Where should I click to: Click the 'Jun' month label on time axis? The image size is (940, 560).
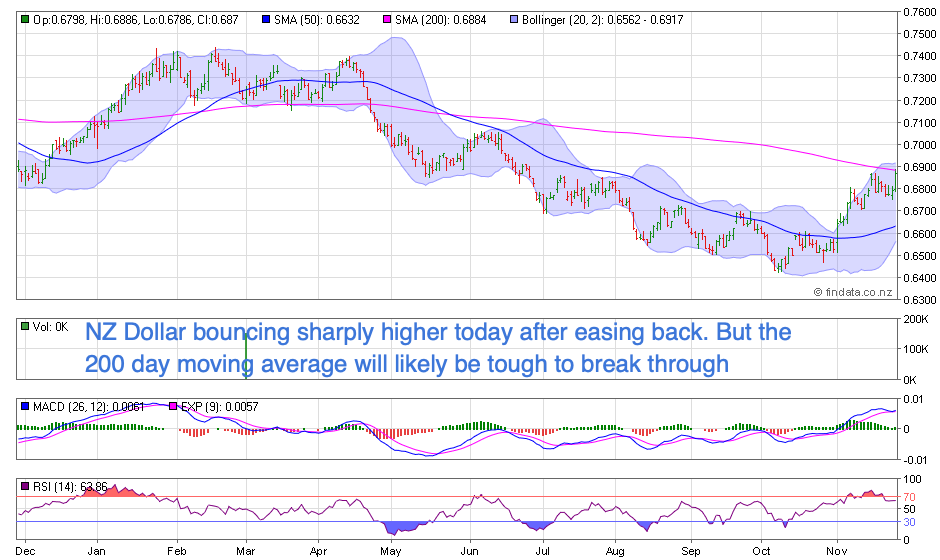click(x=469, y=551)
